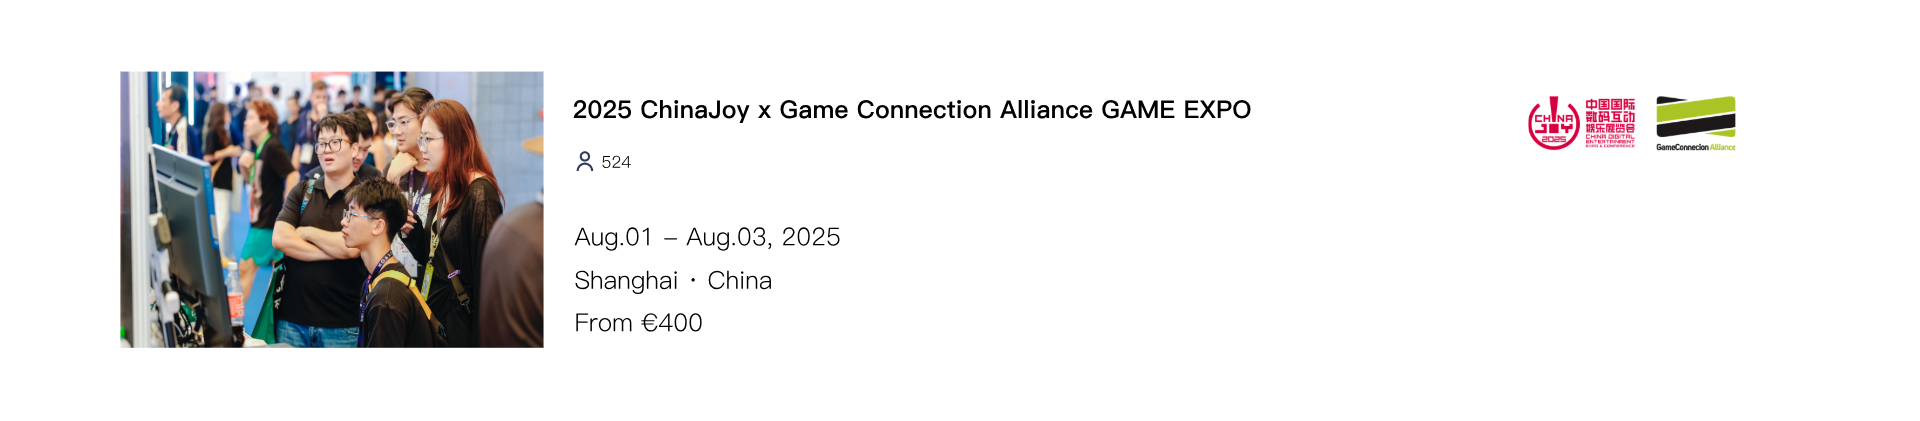The height and width of the screenshot is (421, 1920).
Task: Click the red-haired woman in the photo
Action: coord(456,200)
